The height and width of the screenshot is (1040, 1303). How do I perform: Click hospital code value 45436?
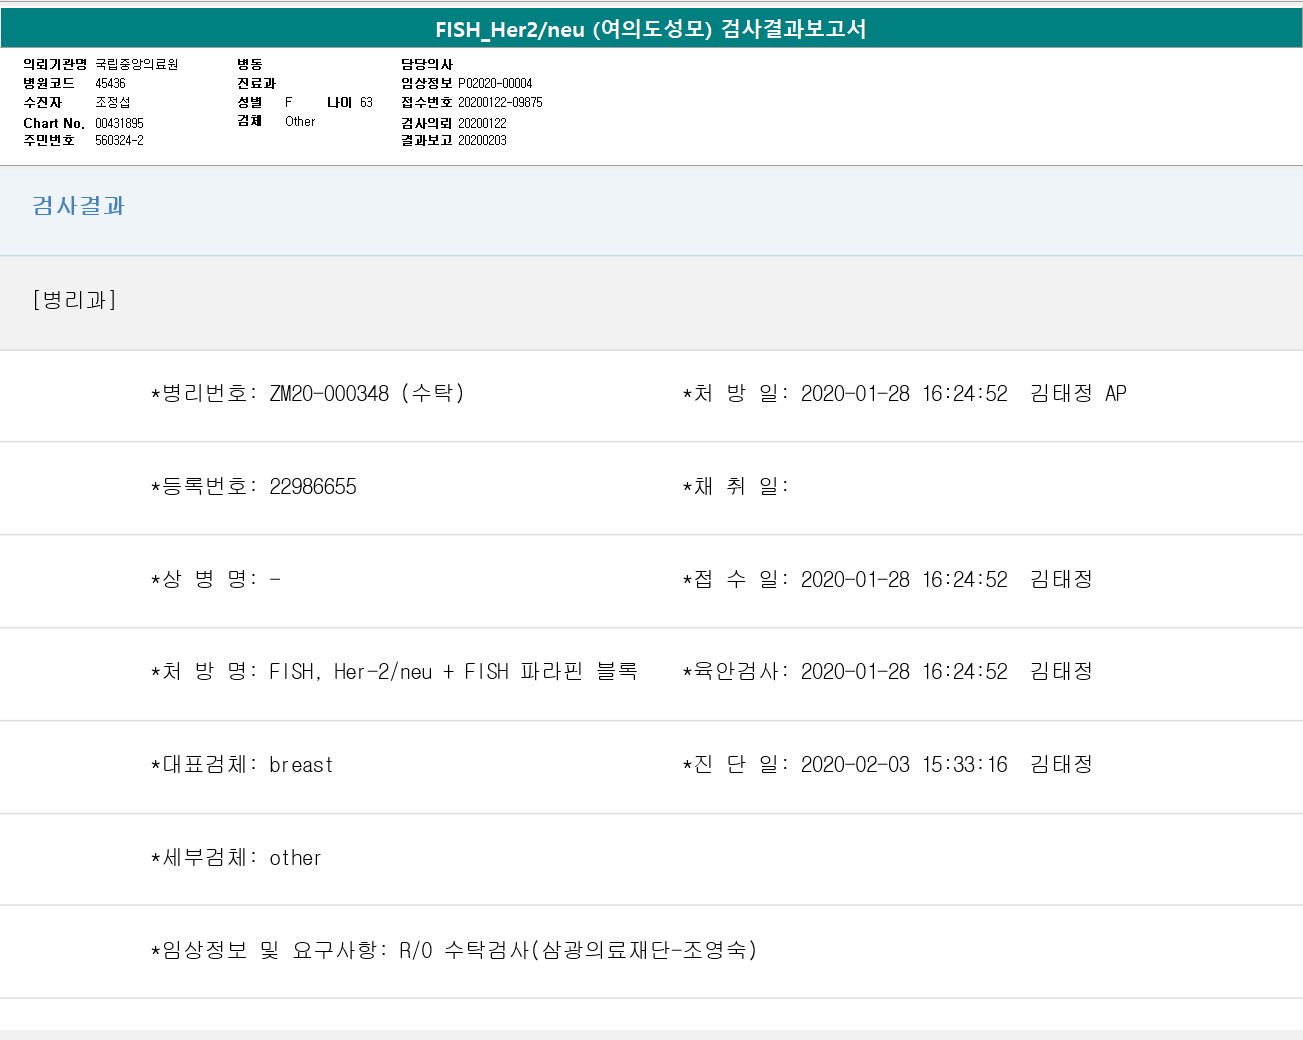coord(110,83)
